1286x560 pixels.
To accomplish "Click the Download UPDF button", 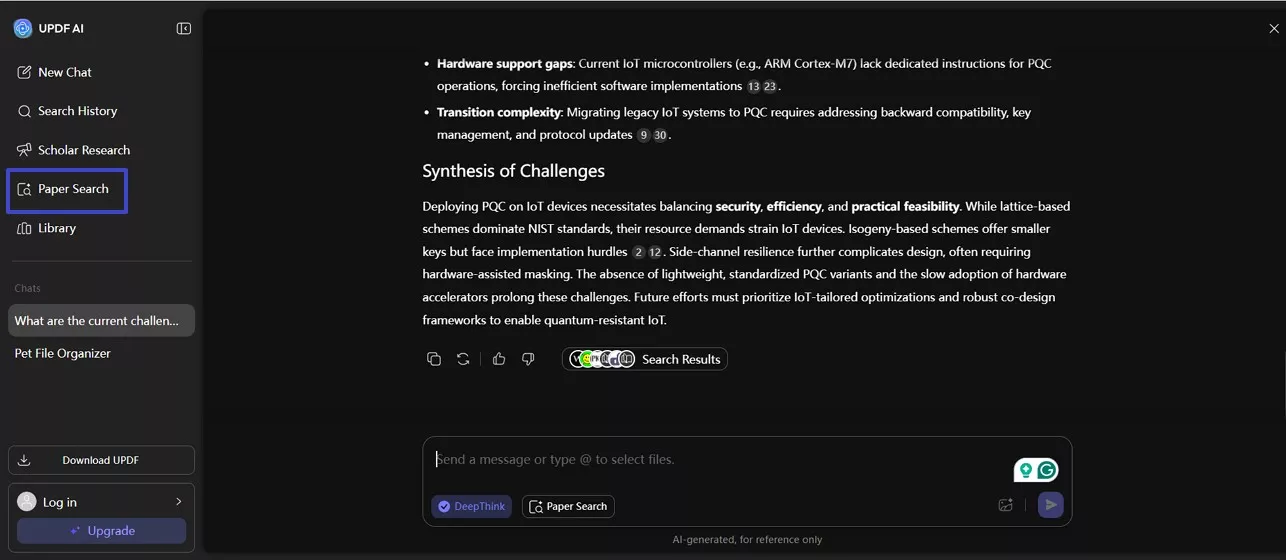I will pos(101,460).
